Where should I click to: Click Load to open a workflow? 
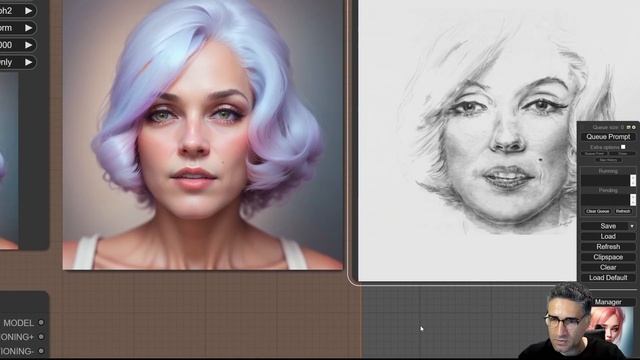pyautogui.click(x=608, y=236)
